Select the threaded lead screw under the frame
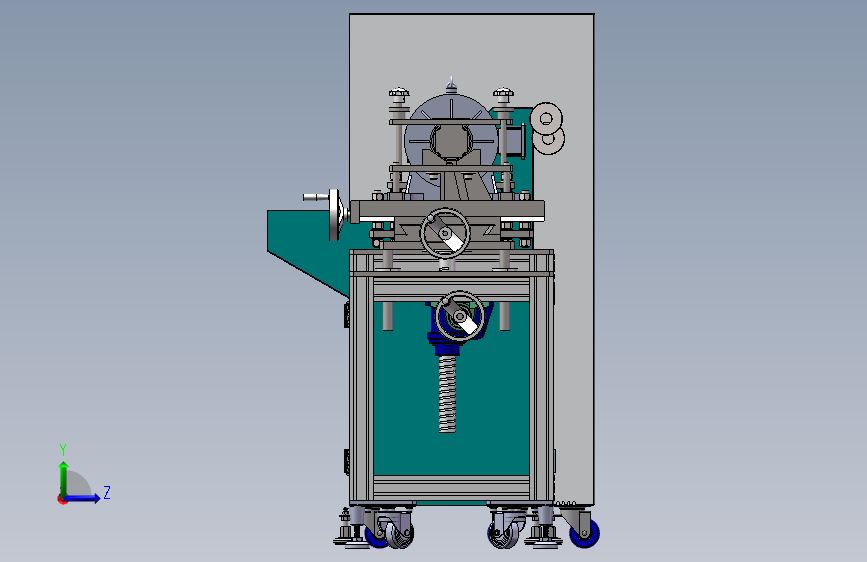This screenshot has width=867, height=562. click(447, 393)
